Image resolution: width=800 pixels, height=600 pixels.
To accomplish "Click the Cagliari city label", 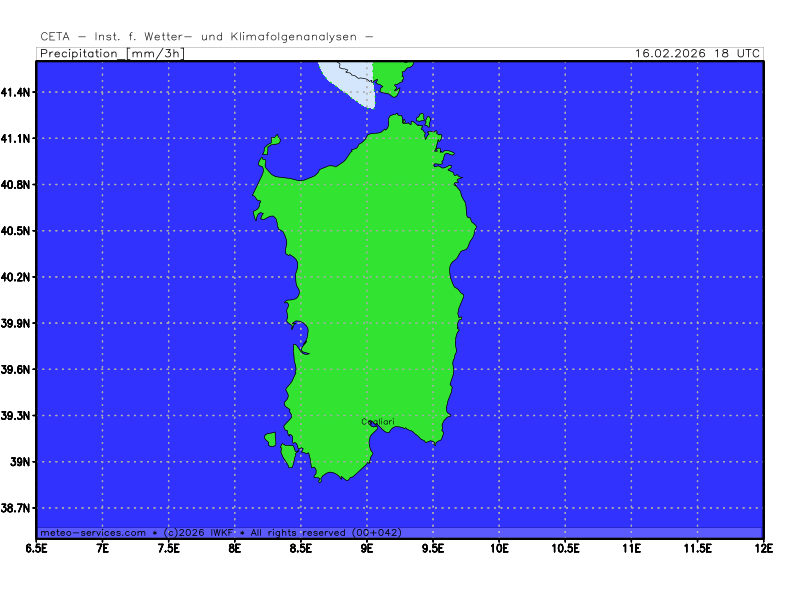I will coord(378,422).
